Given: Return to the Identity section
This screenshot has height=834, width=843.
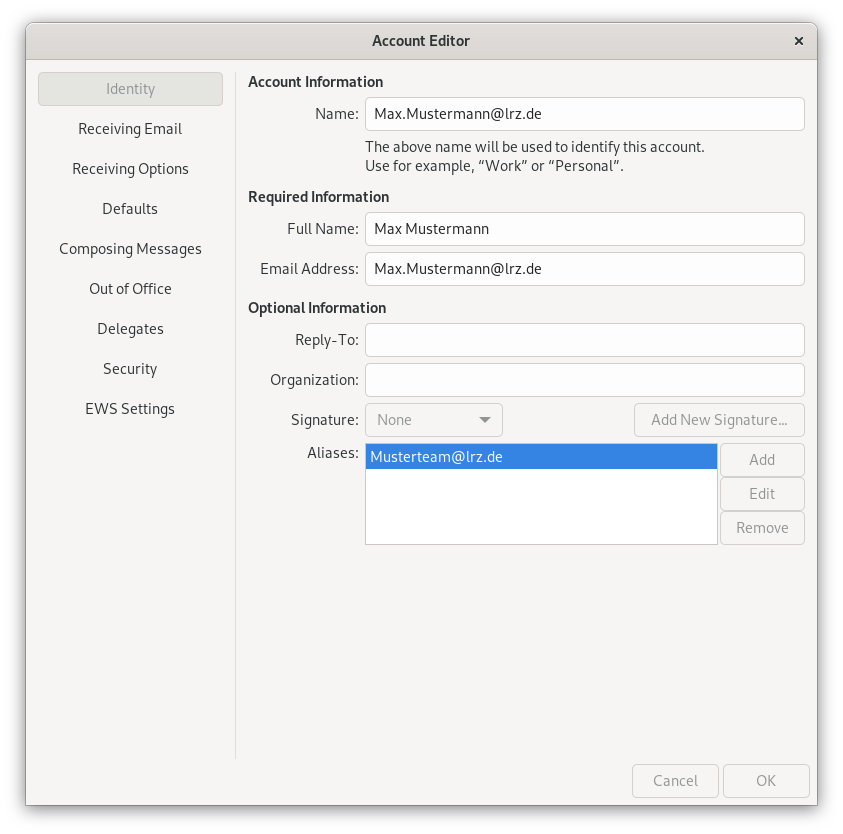Looking at the screenshot, I should (130, 88).
